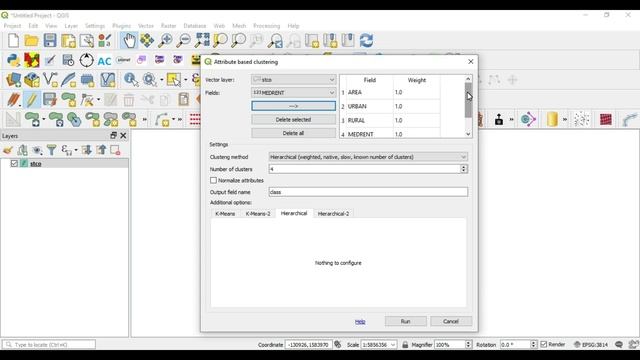Select the Zoom In magnifier tool
The width and height of the screenshot is (640, 360).
point(165,40)
